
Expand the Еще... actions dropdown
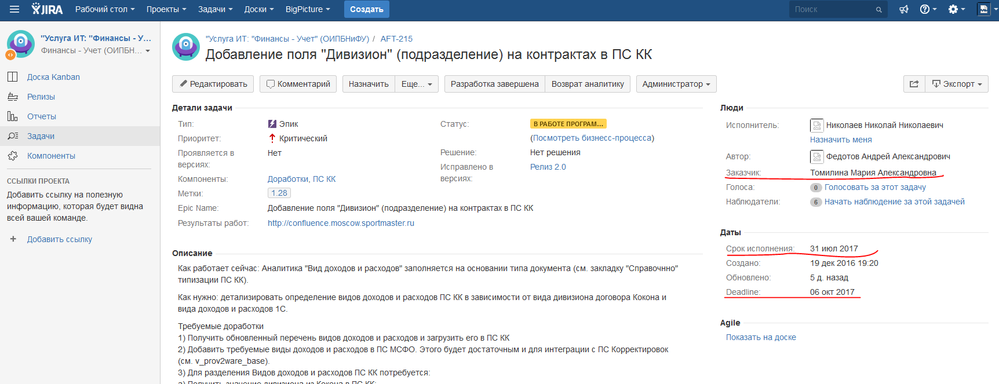tap(417, 84)
